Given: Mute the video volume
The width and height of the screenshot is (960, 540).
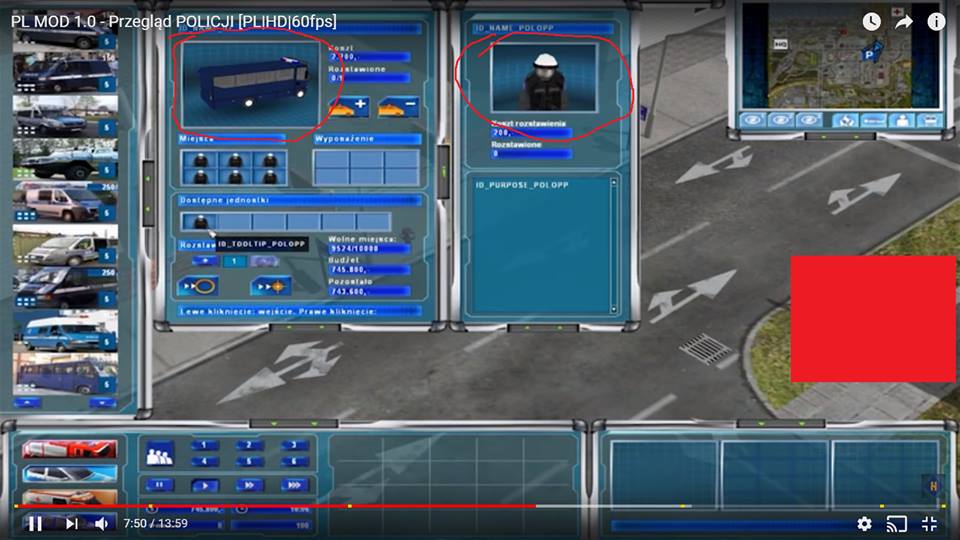Looking at the screenshot, I should pos(102,523).
